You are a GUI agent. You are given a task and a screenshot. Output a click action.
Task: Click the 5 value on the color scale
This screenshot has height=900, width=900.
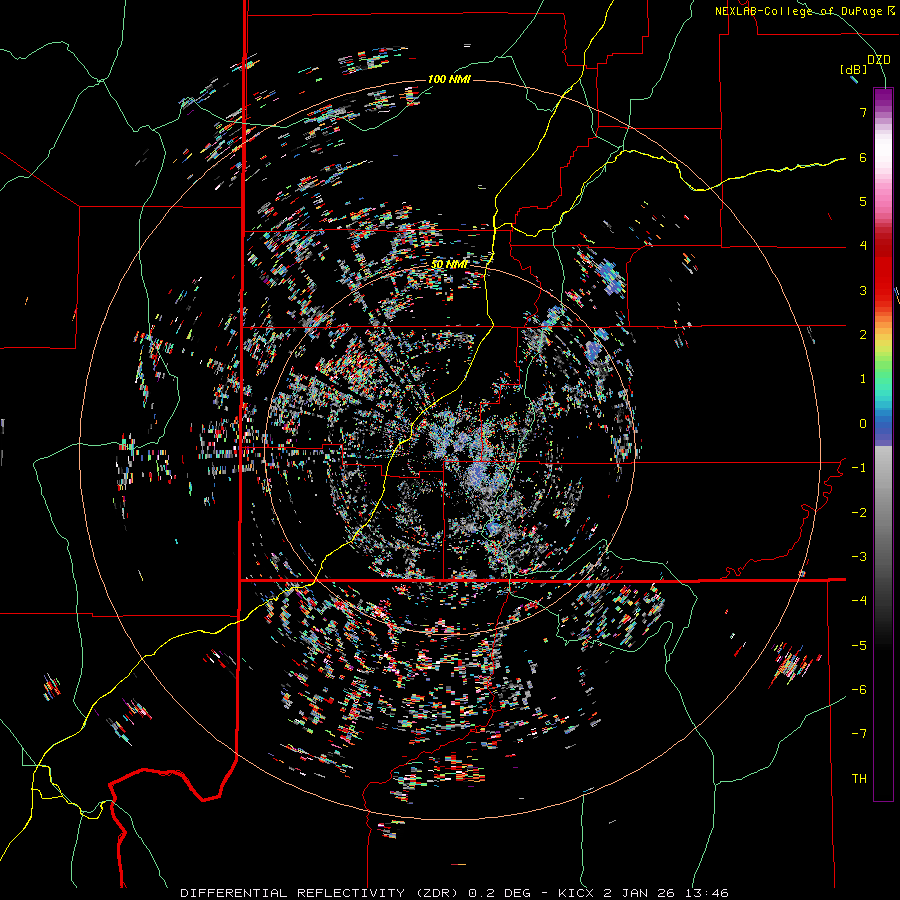click(x=863, y=201)
